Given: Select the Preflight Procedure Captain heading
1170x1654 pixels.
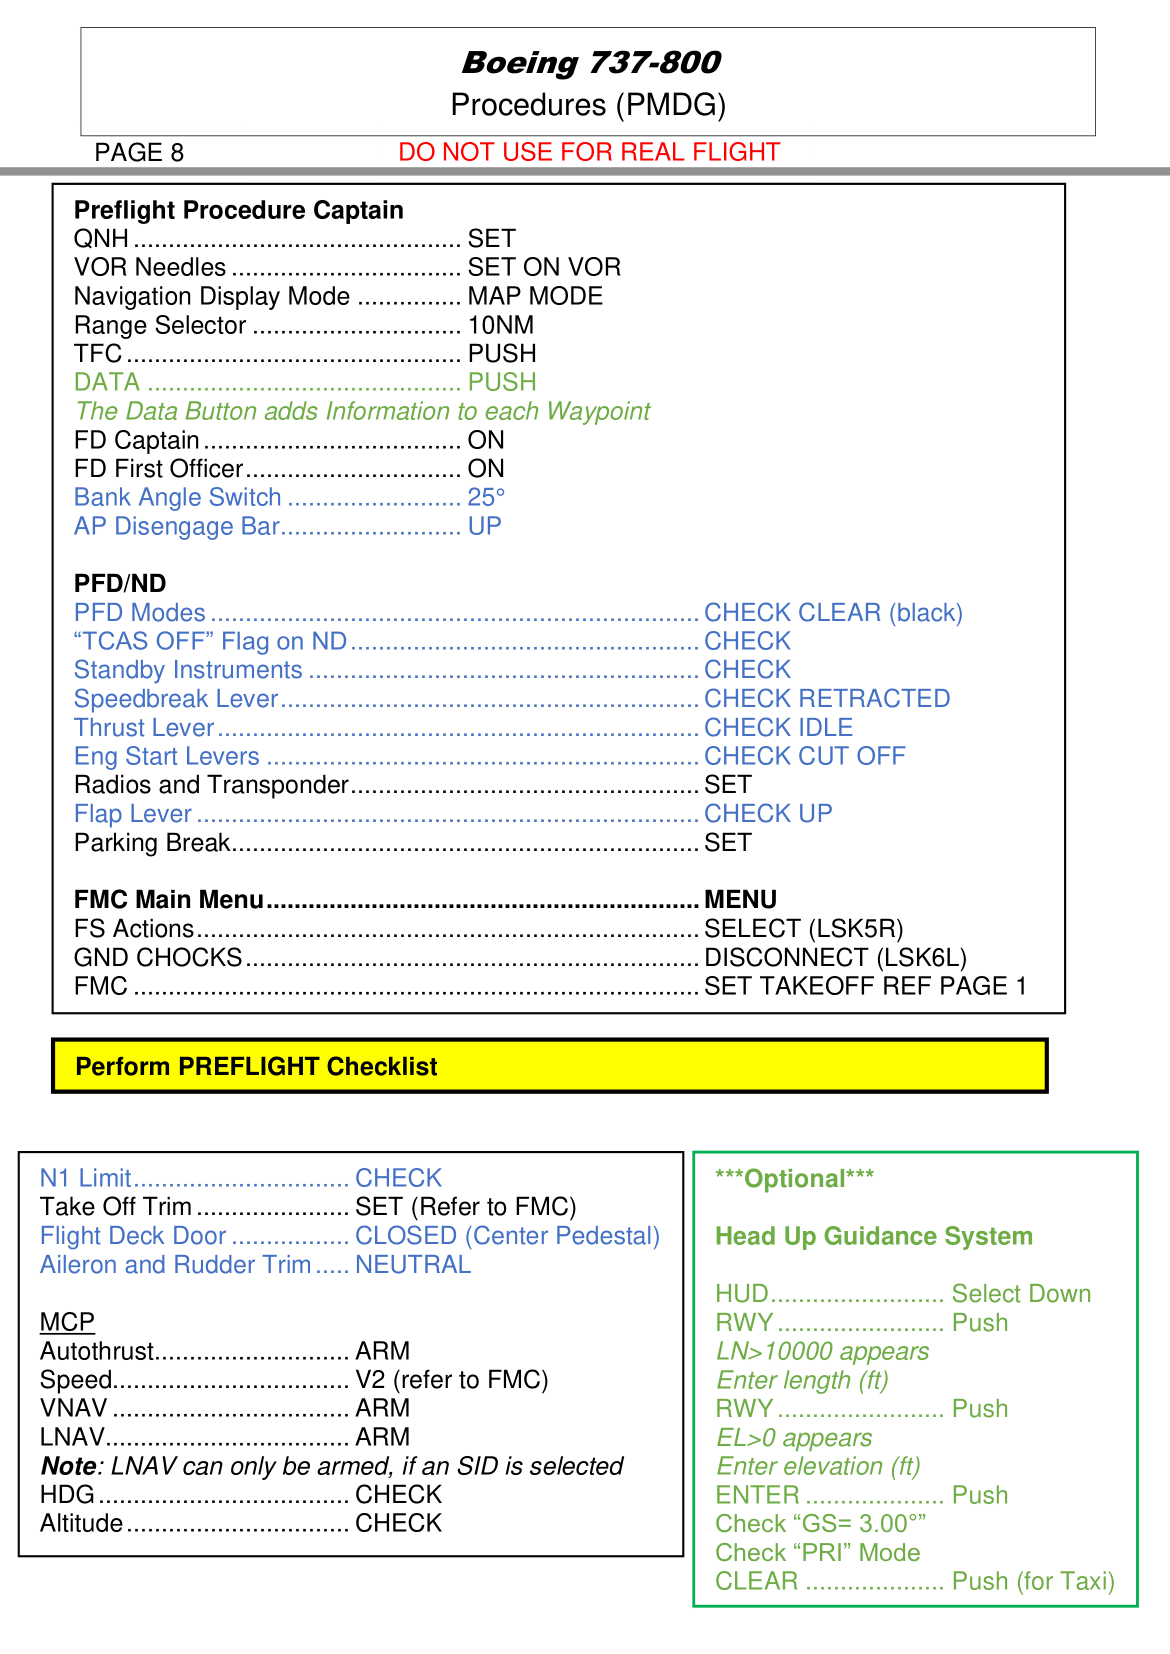Looking at the screenshot, I should (x=239, y=210).
